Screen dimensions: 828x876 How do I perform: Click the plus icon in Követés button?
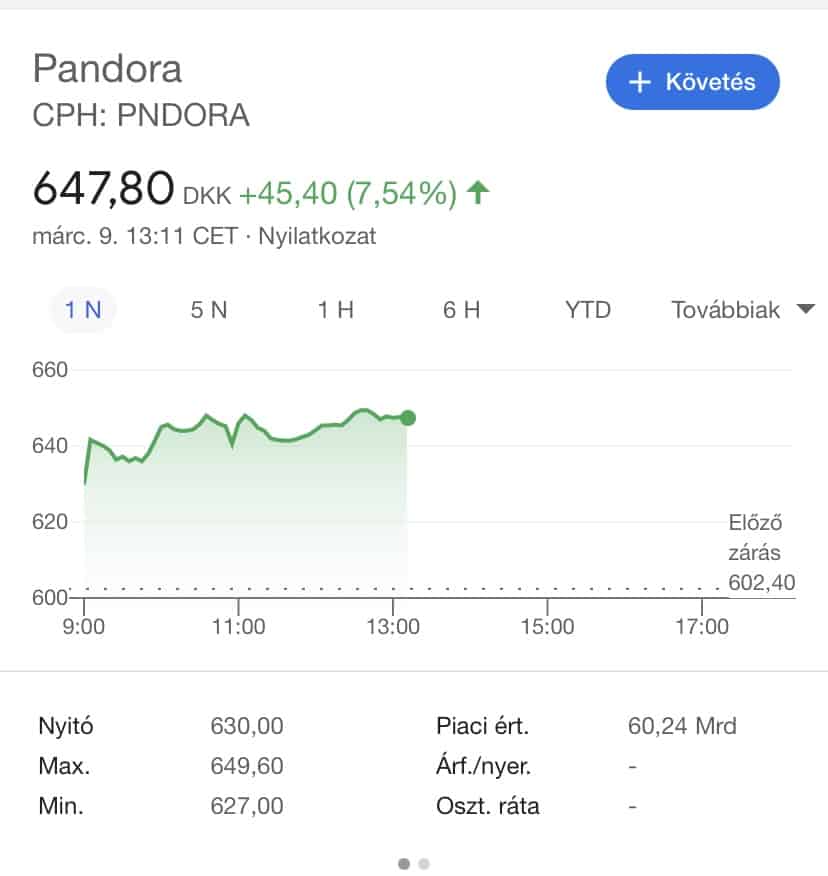point(640,82)
